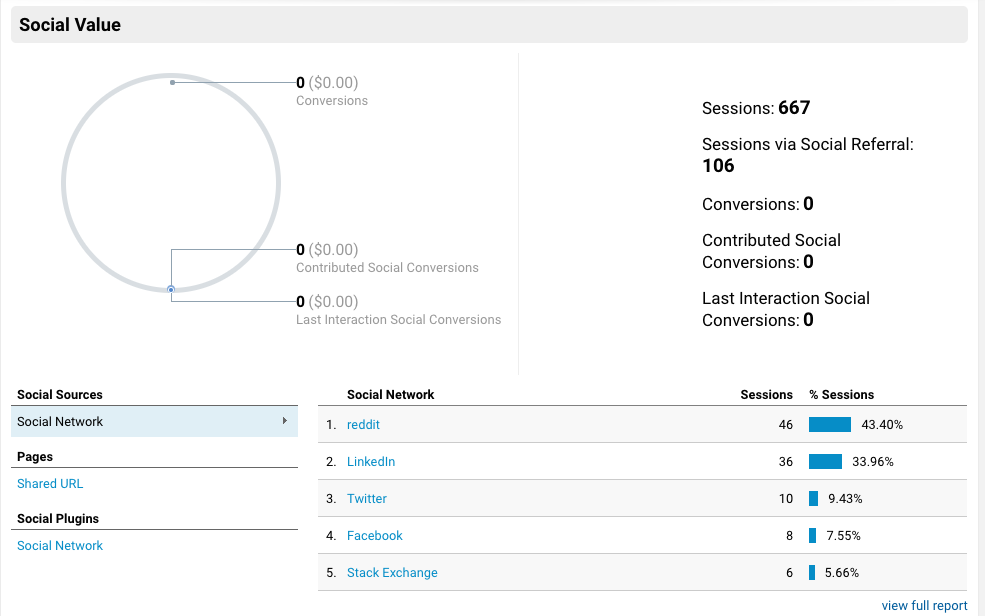Click the LinkedIn 33.96% sessions bar

click(x=825, y=461)
